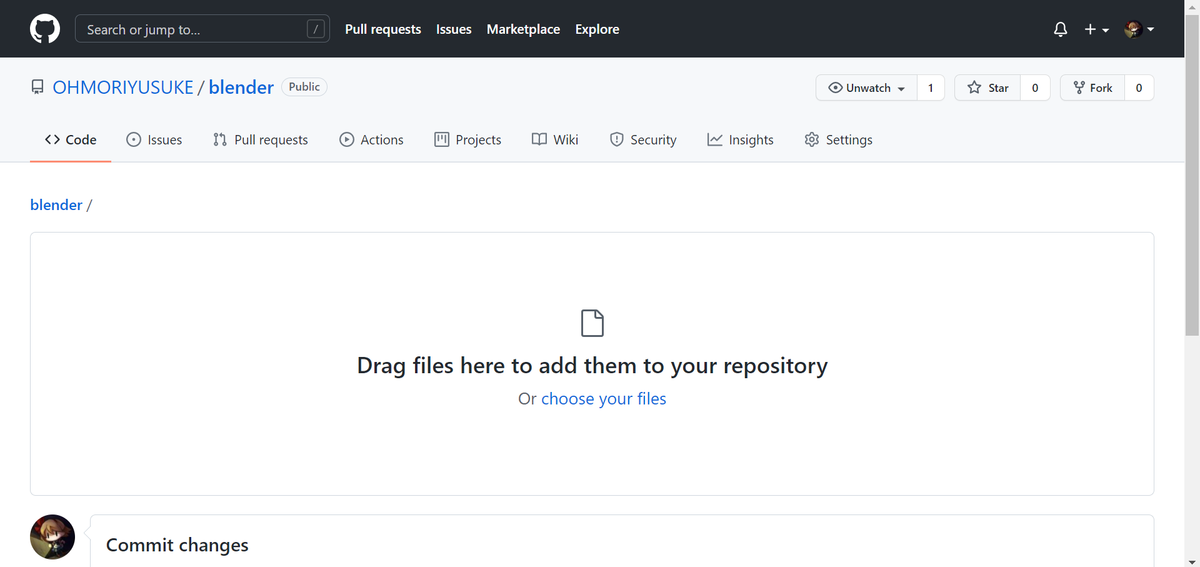The height and width of the screenshot is (567, 1200).
Task: Click the Drag files here heading text
Action: tap(592, 365)
